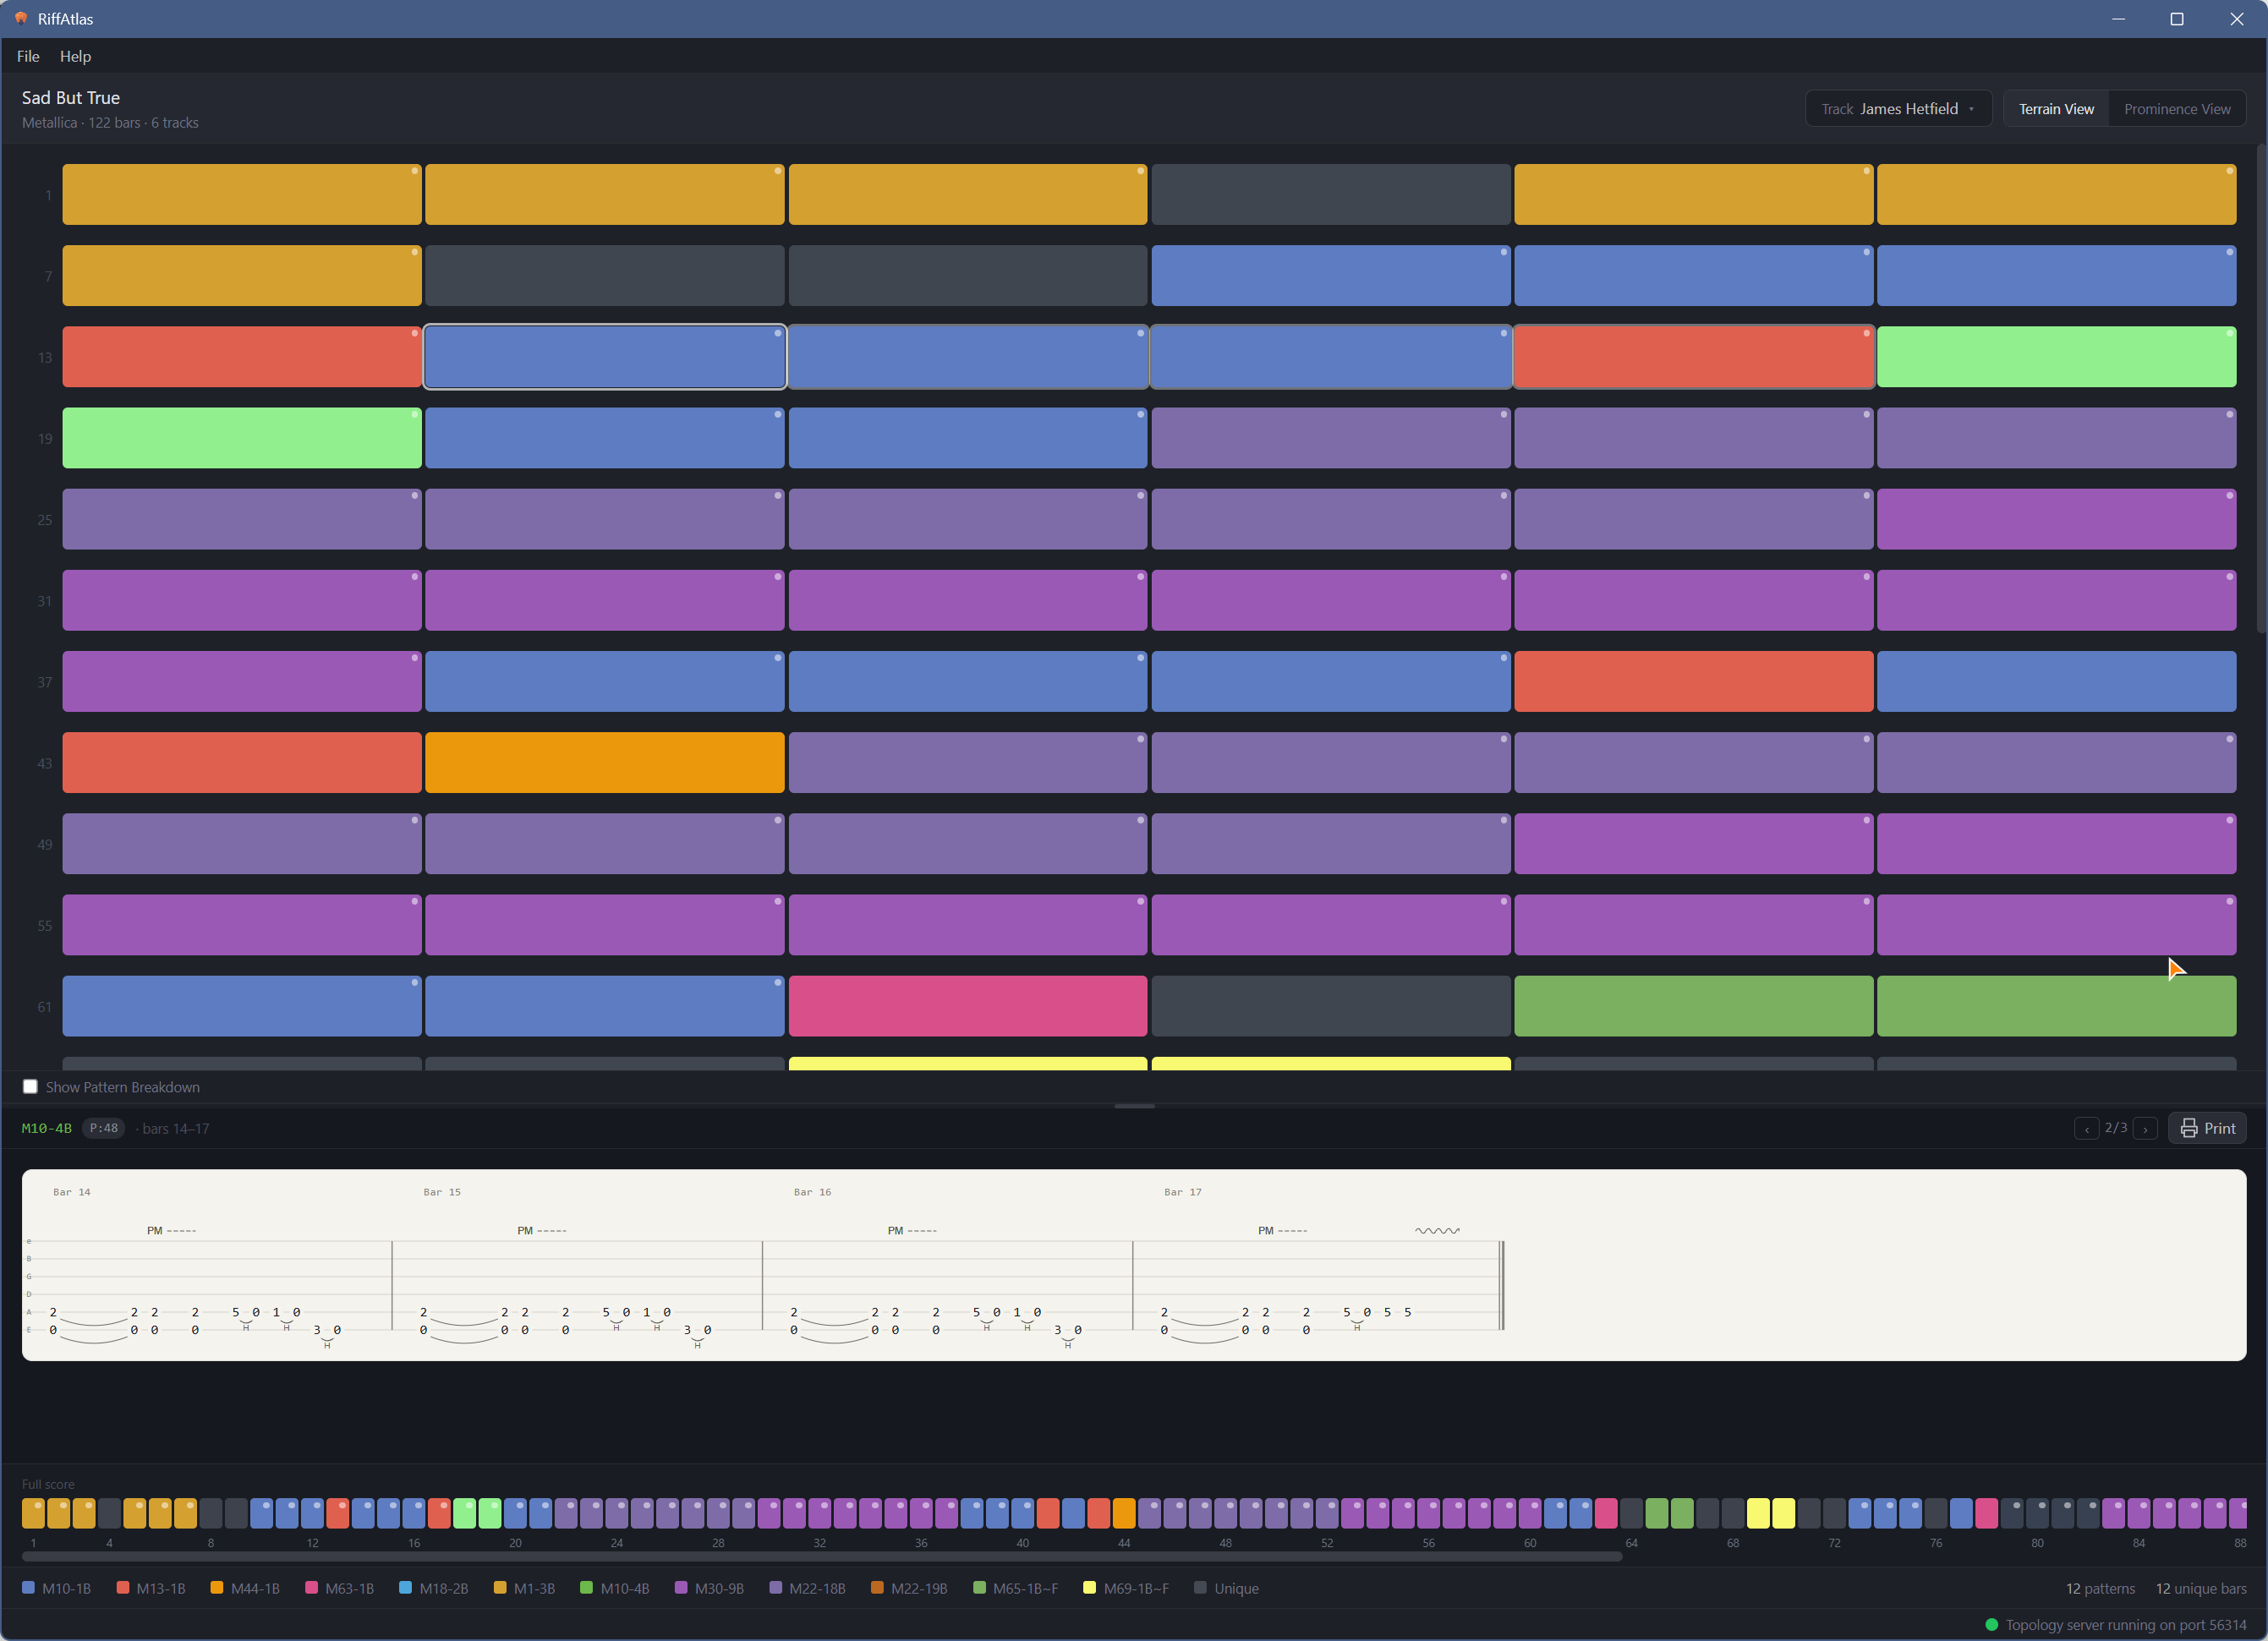The width and height of the screenshot is (2268, 1641).
Task: Open the Help menu
Action: (75, 56)
